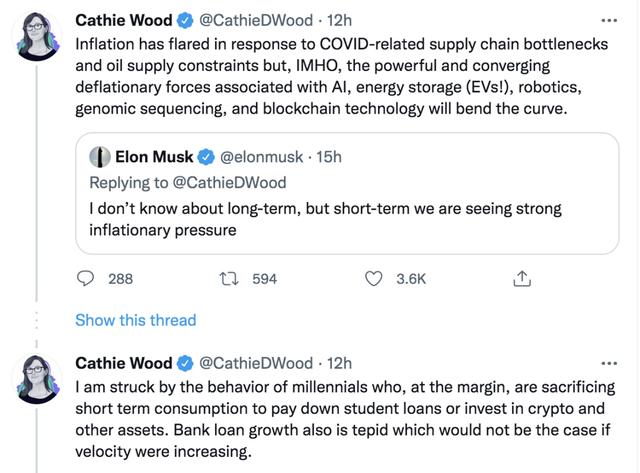
Task: Click the reply icon under first tweet
Action: 85,279
